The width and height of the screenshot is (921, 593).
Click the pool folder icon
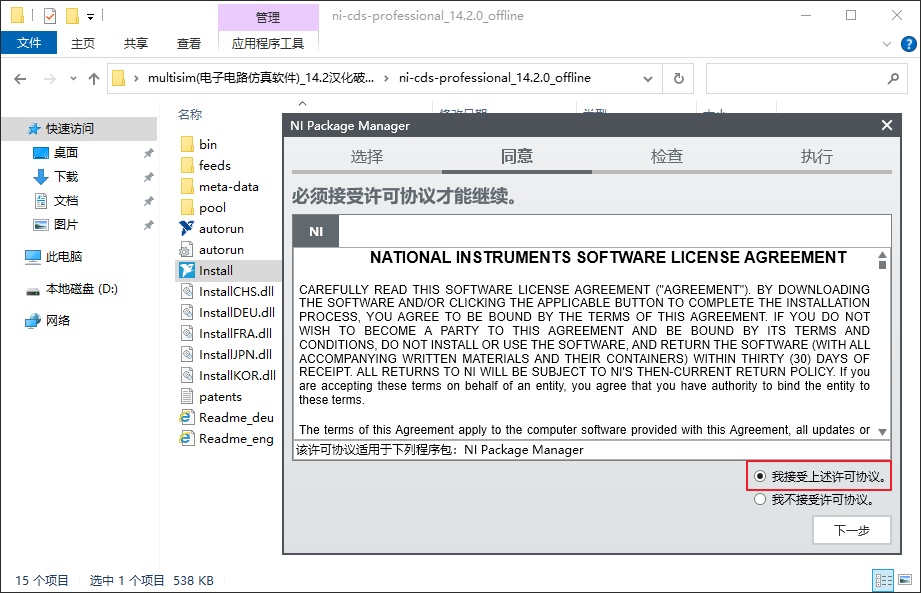(x=187, y=208)
